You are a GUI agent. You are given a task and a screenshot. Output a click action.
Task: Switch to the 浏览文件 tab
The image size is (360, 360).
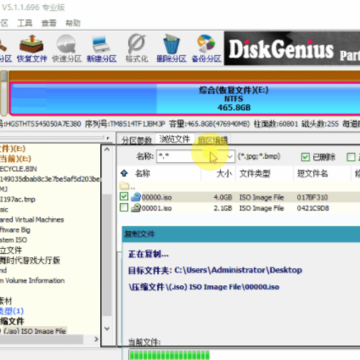[x=174, y=139]
